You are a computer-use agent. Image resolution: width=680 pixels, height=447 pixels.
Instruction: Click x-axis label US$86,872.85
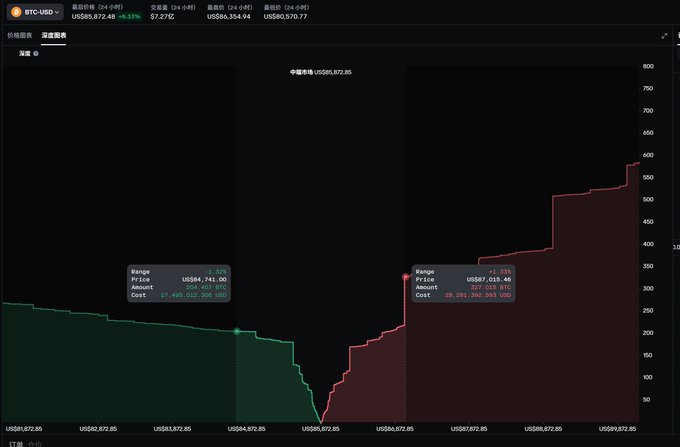pos(395,429)
